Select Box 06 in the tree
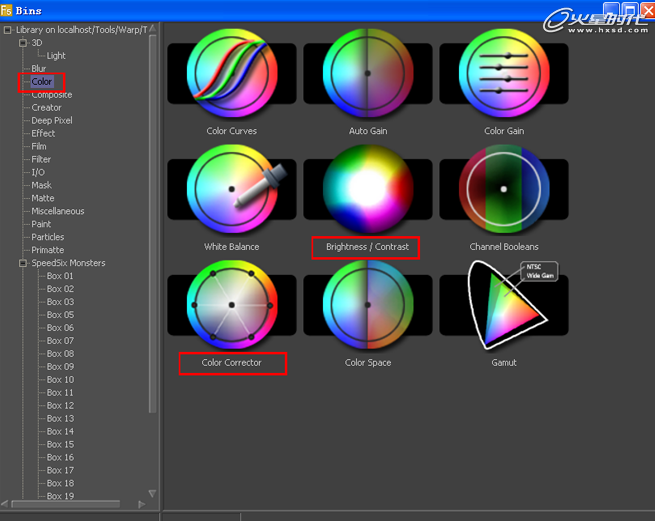 60,328
